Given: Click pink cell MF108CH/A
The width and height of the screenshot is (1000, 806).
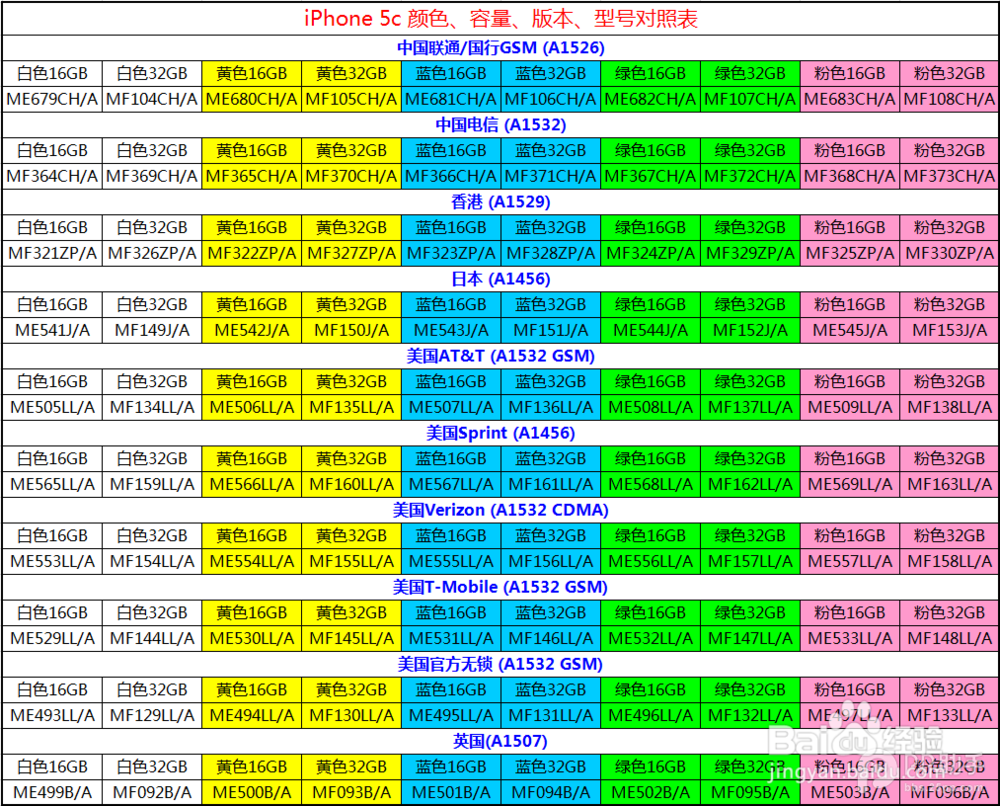Looking at the screenshot, I should coord(949,99).
